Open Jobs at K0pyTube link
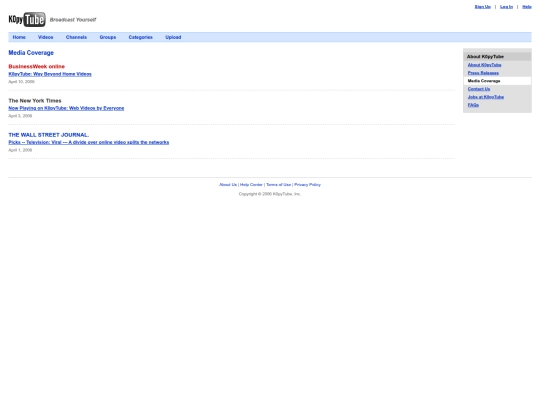 point(486,97)
